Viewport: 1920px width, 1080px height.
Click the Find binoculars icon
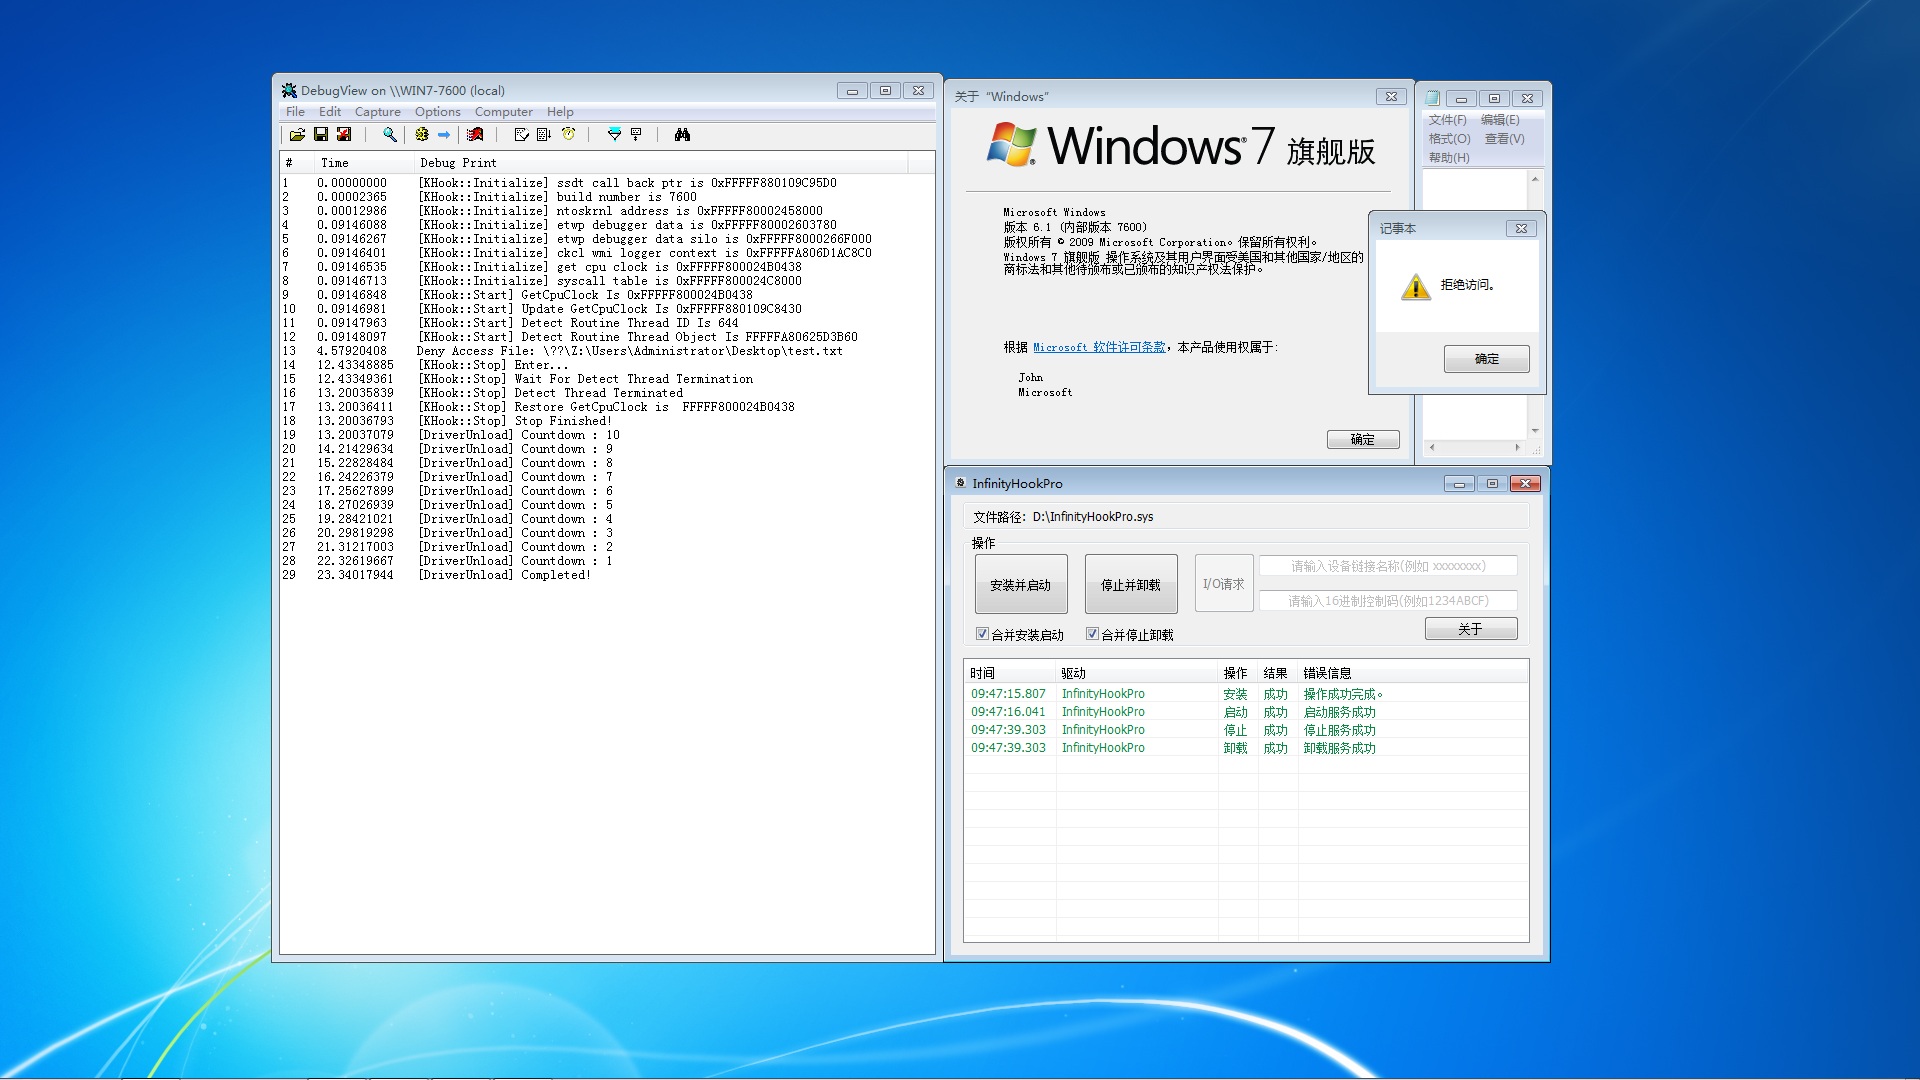click(682, 135)
